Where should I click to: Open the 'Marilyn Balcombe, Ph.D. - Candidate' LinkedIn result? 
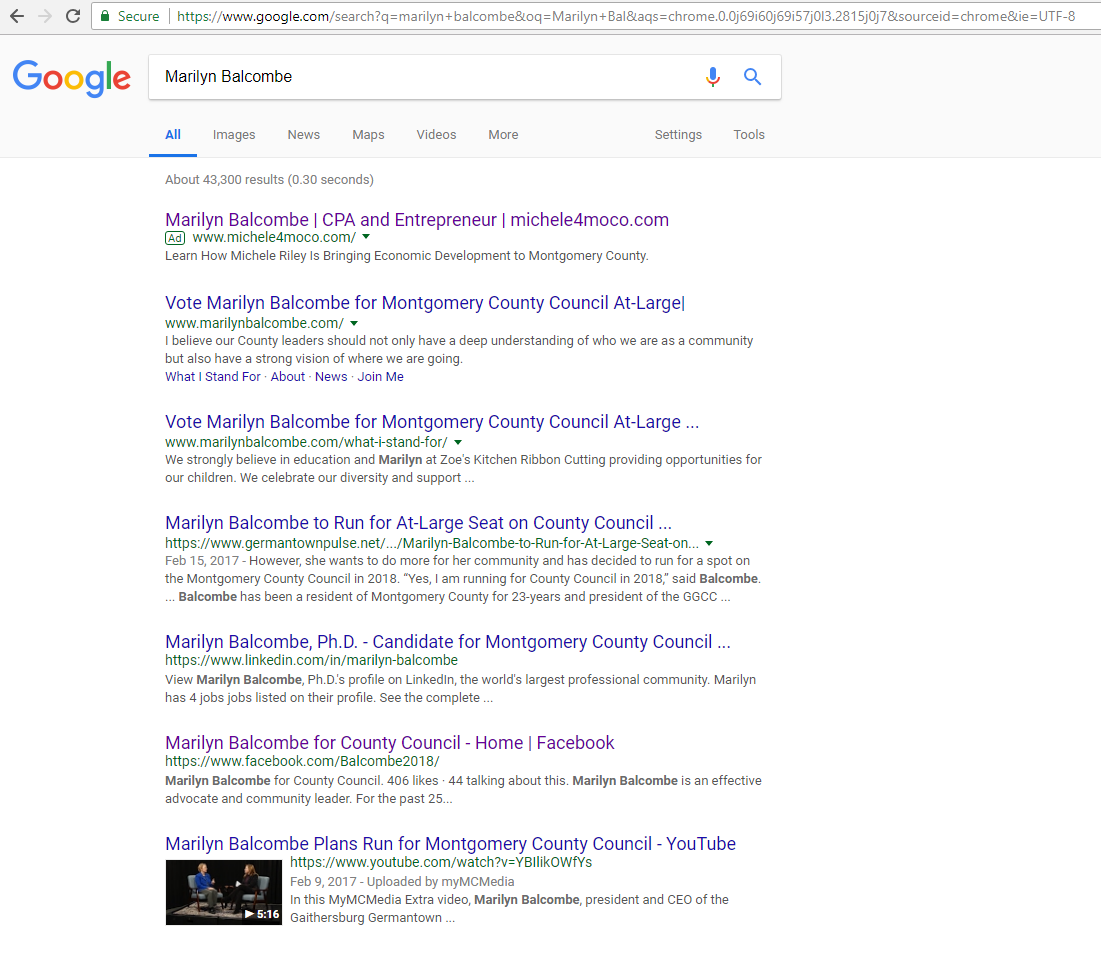point(448,642)
